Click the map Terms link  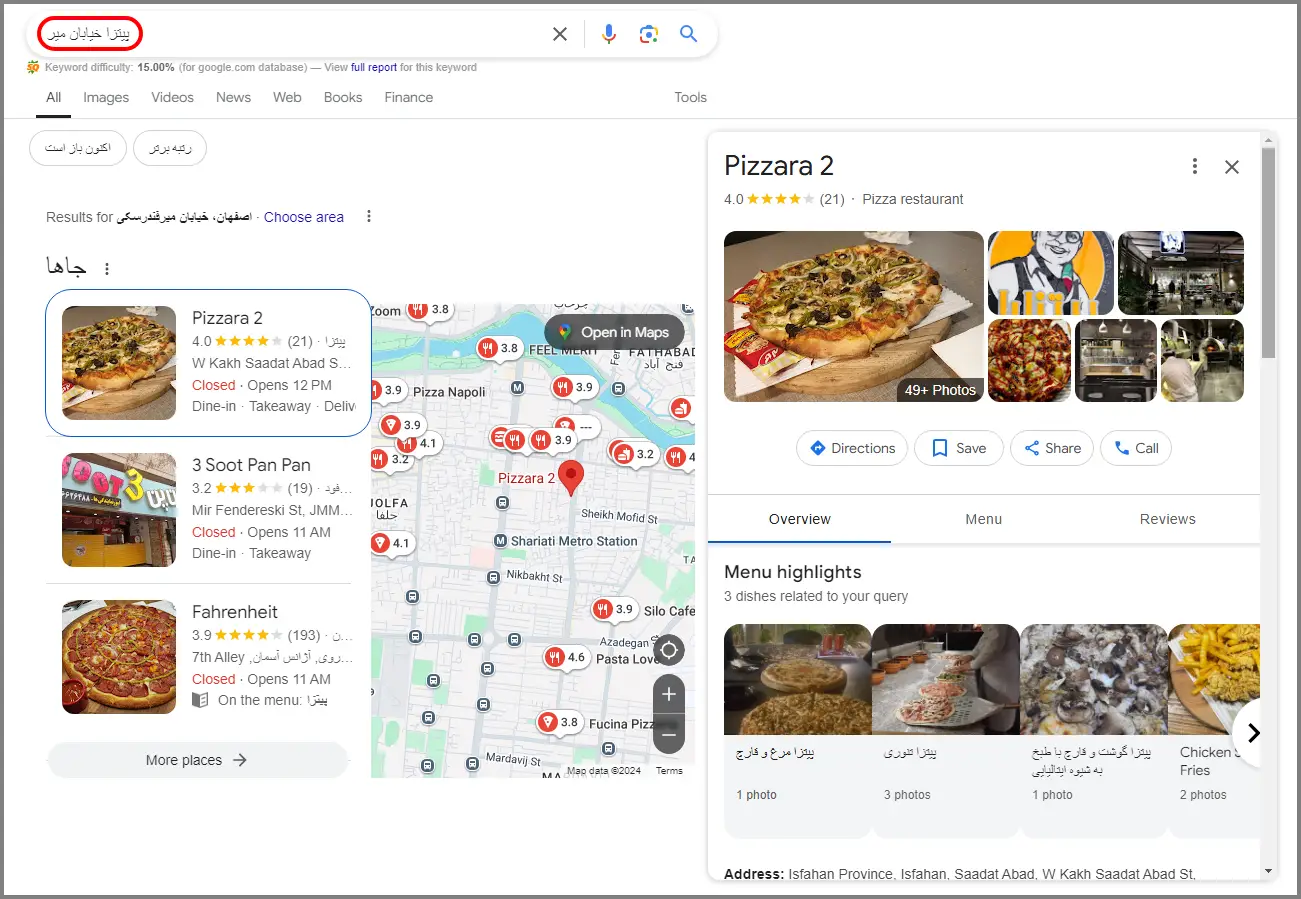[669, 771]
